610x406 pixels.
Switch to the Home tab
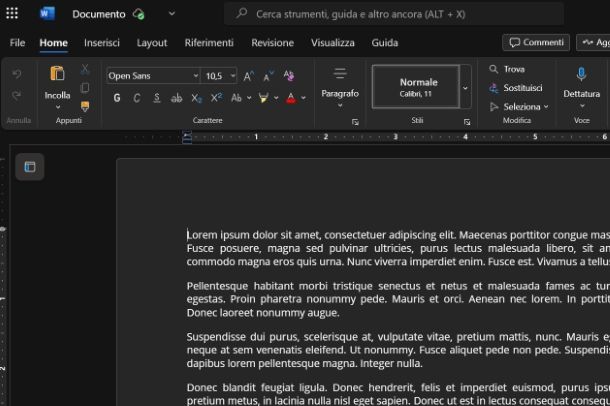(54, 43)
